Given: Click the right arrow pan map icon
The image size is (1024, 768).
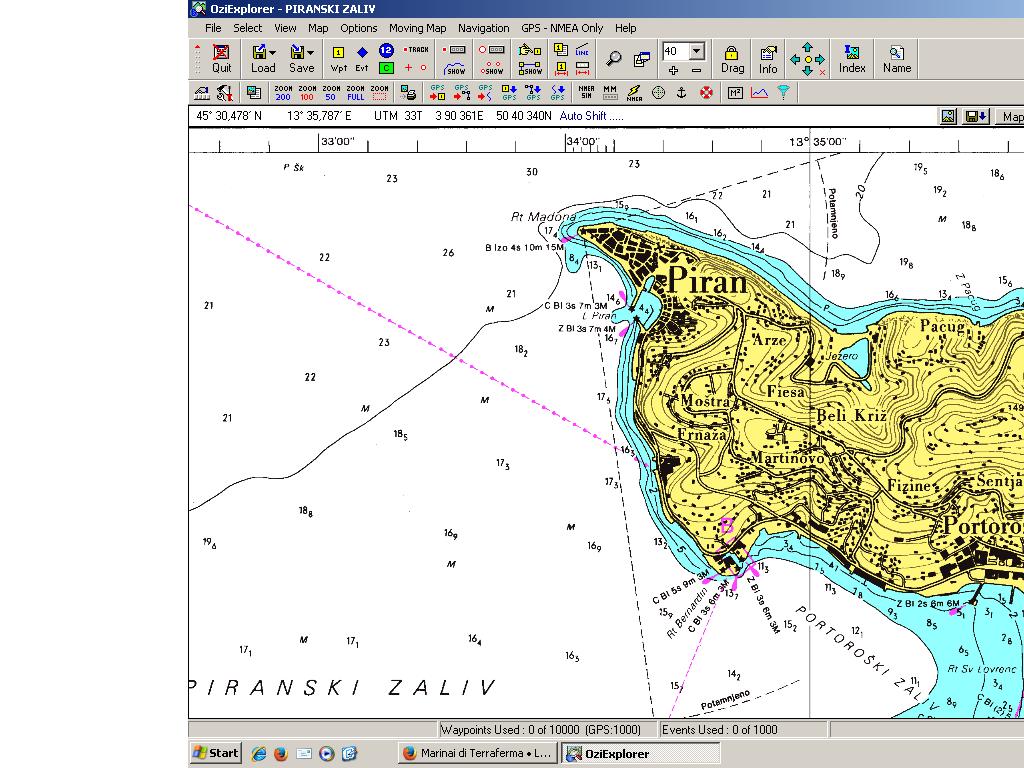Looking at the screenshot, I should [x=820, y=59].
